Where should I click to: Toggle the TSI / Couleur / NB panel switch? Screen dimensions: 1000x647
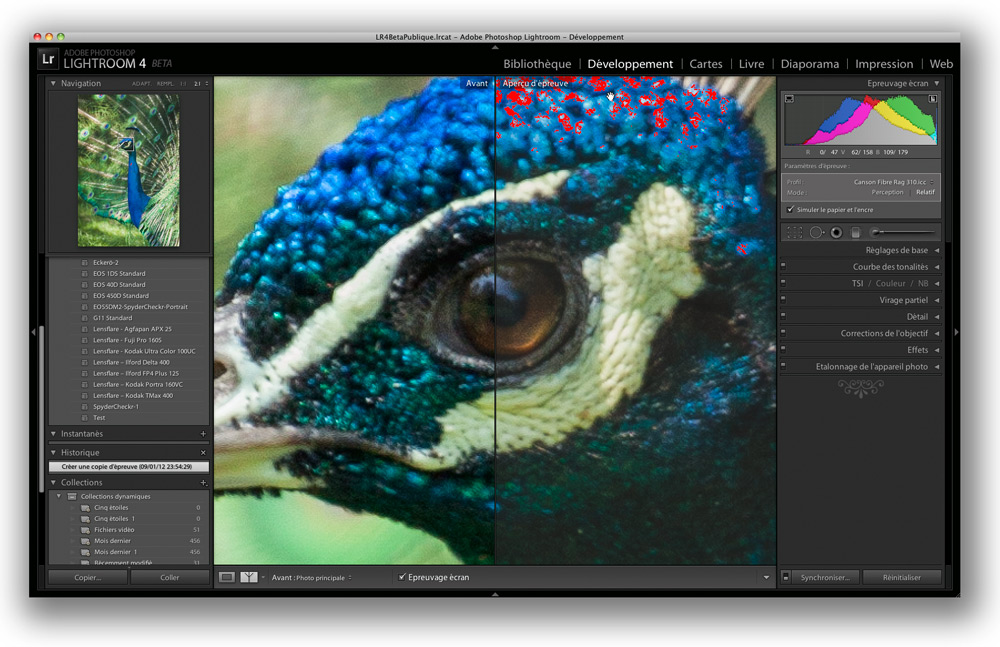[x=783, y=283]
